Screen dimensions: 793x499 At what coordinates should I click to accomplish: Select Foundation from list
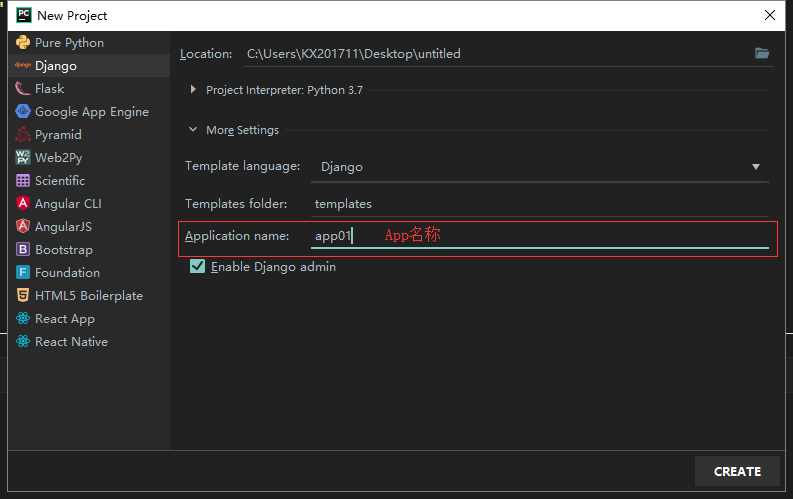pyautogui.click(x=89, y=273)
